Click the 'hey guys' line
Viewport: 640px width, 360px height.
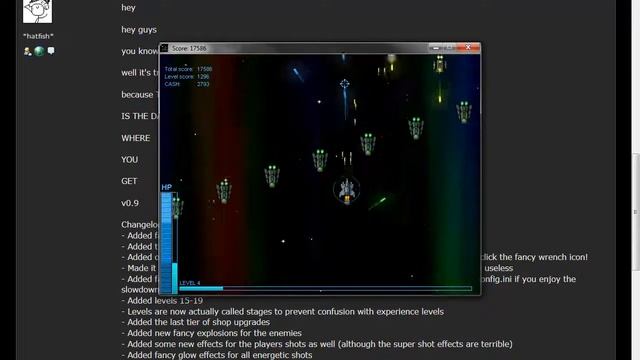(139, 30)
